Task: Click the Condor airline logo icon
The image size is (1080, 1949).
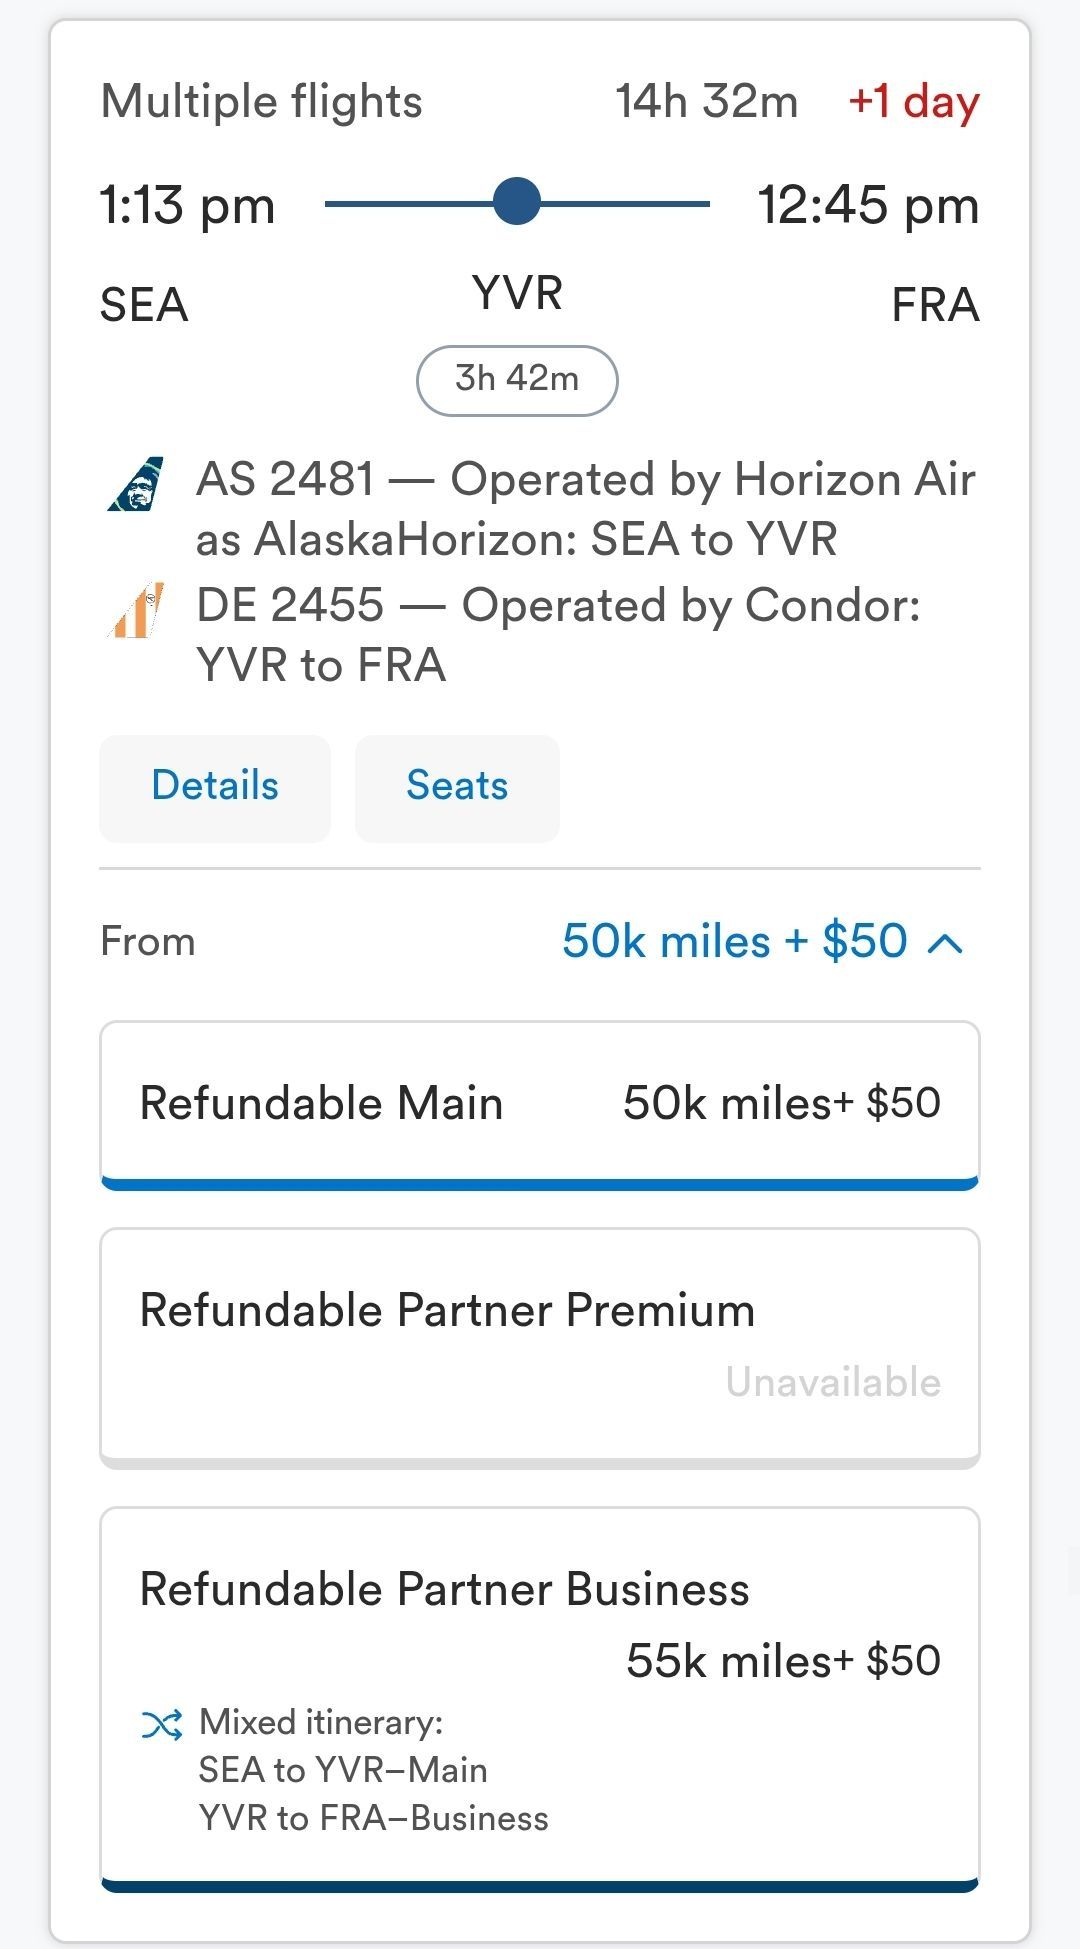Action: (x=136, y=610)
